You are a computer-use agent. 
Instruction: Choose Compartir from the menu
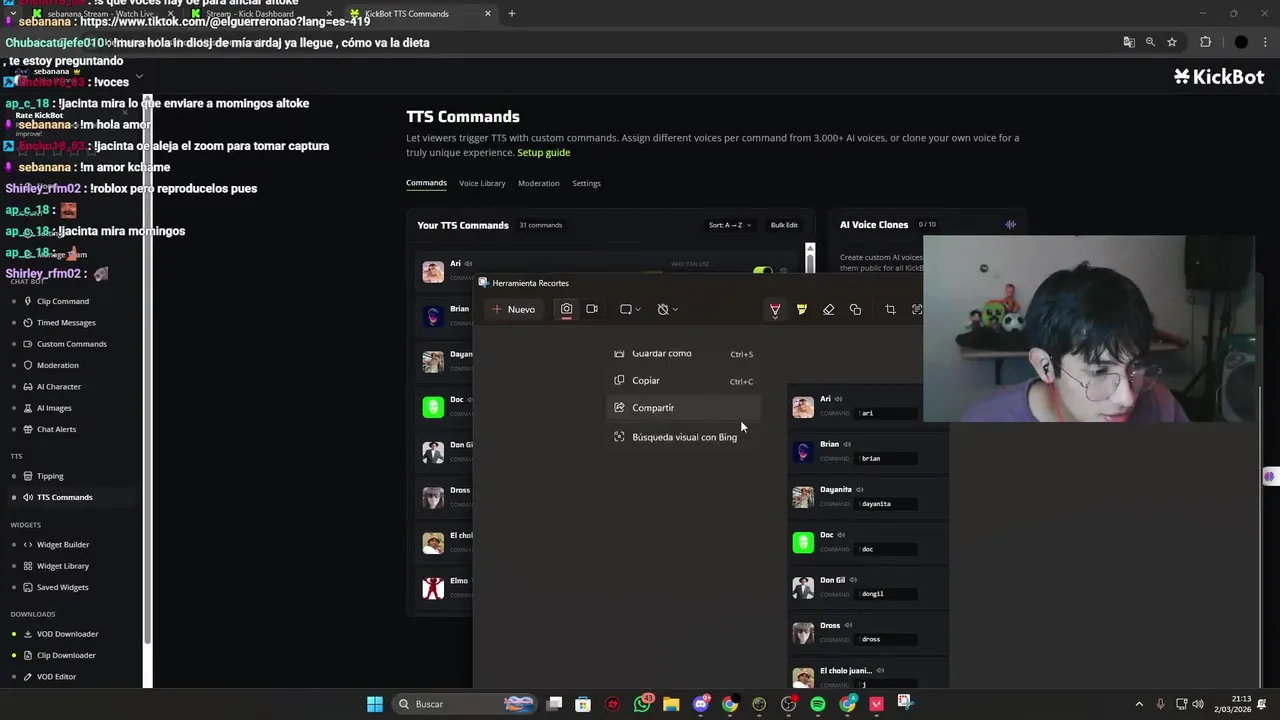(683, 408)
